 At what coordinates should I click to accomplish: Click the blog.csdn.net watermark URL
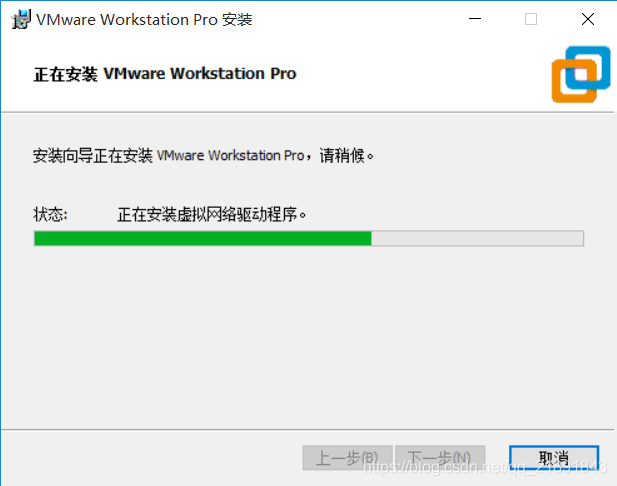point(486,468)
